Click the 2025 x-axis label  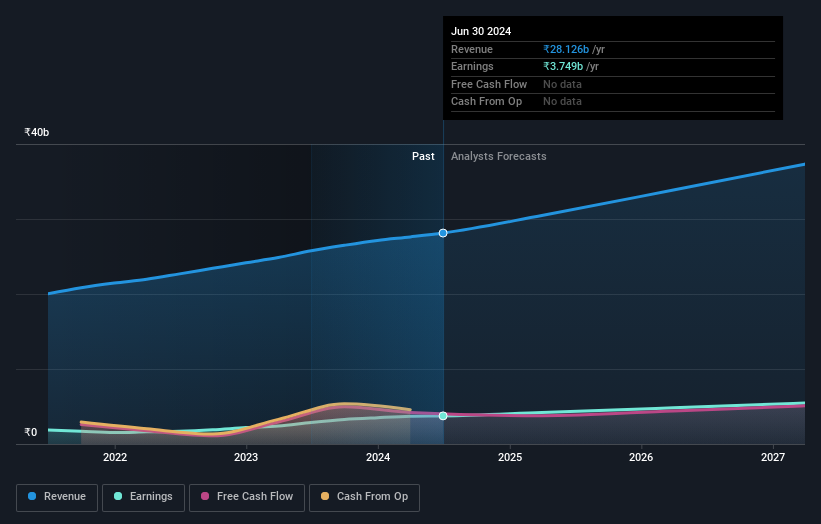[509, 458]
